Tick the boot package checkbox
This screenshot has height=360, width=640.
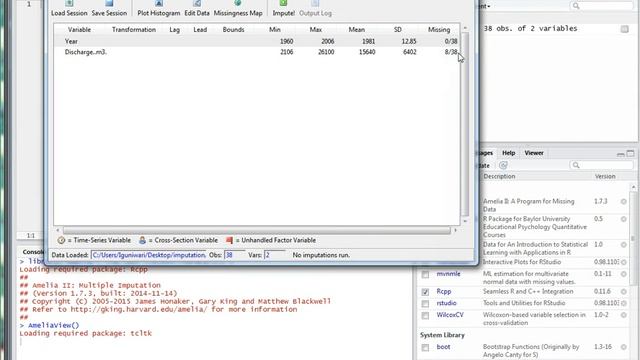425,348
